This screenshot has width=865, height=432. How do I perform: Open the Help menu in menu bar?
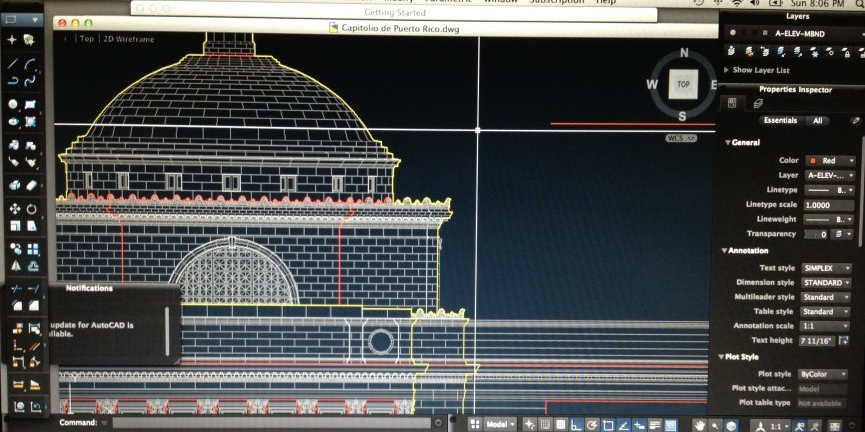606,2
